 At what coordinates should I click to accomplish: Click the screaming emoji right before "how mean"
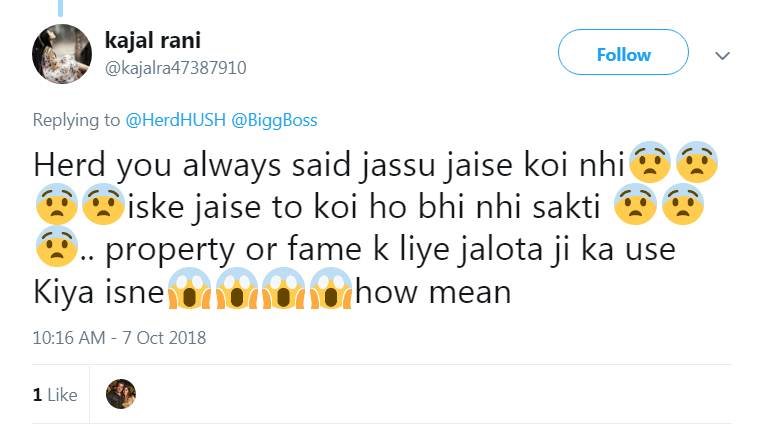click(332, 292)
